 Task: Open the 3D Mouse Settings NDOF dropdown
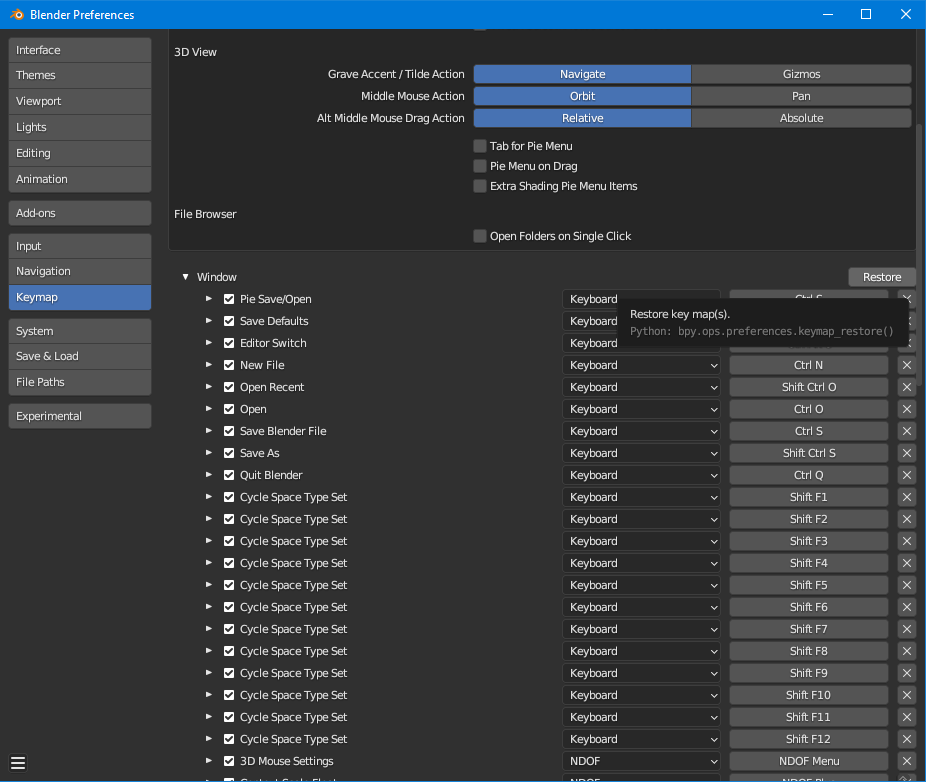pos(641,761)
